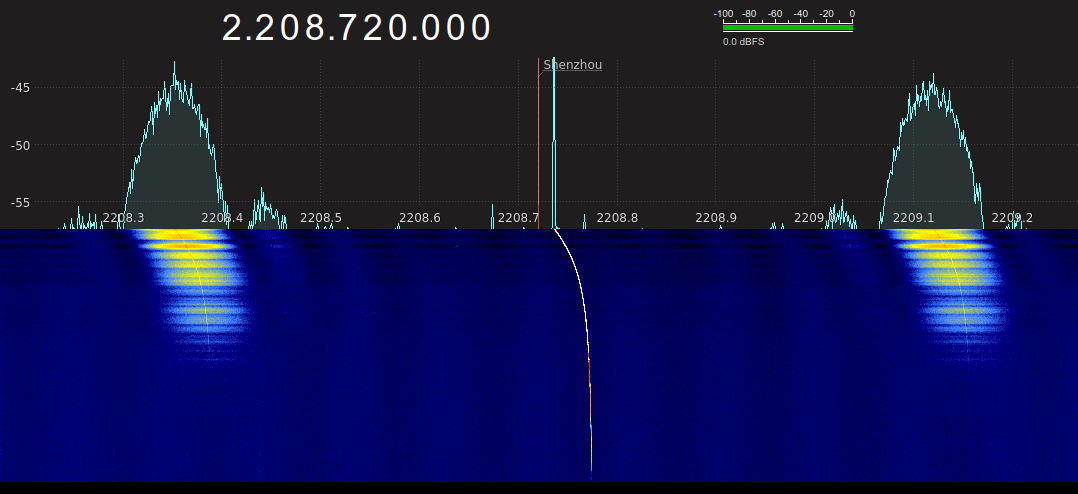Click the green signal level meter bar
The width and height of the screenshot is (1078, 494).
787,28
